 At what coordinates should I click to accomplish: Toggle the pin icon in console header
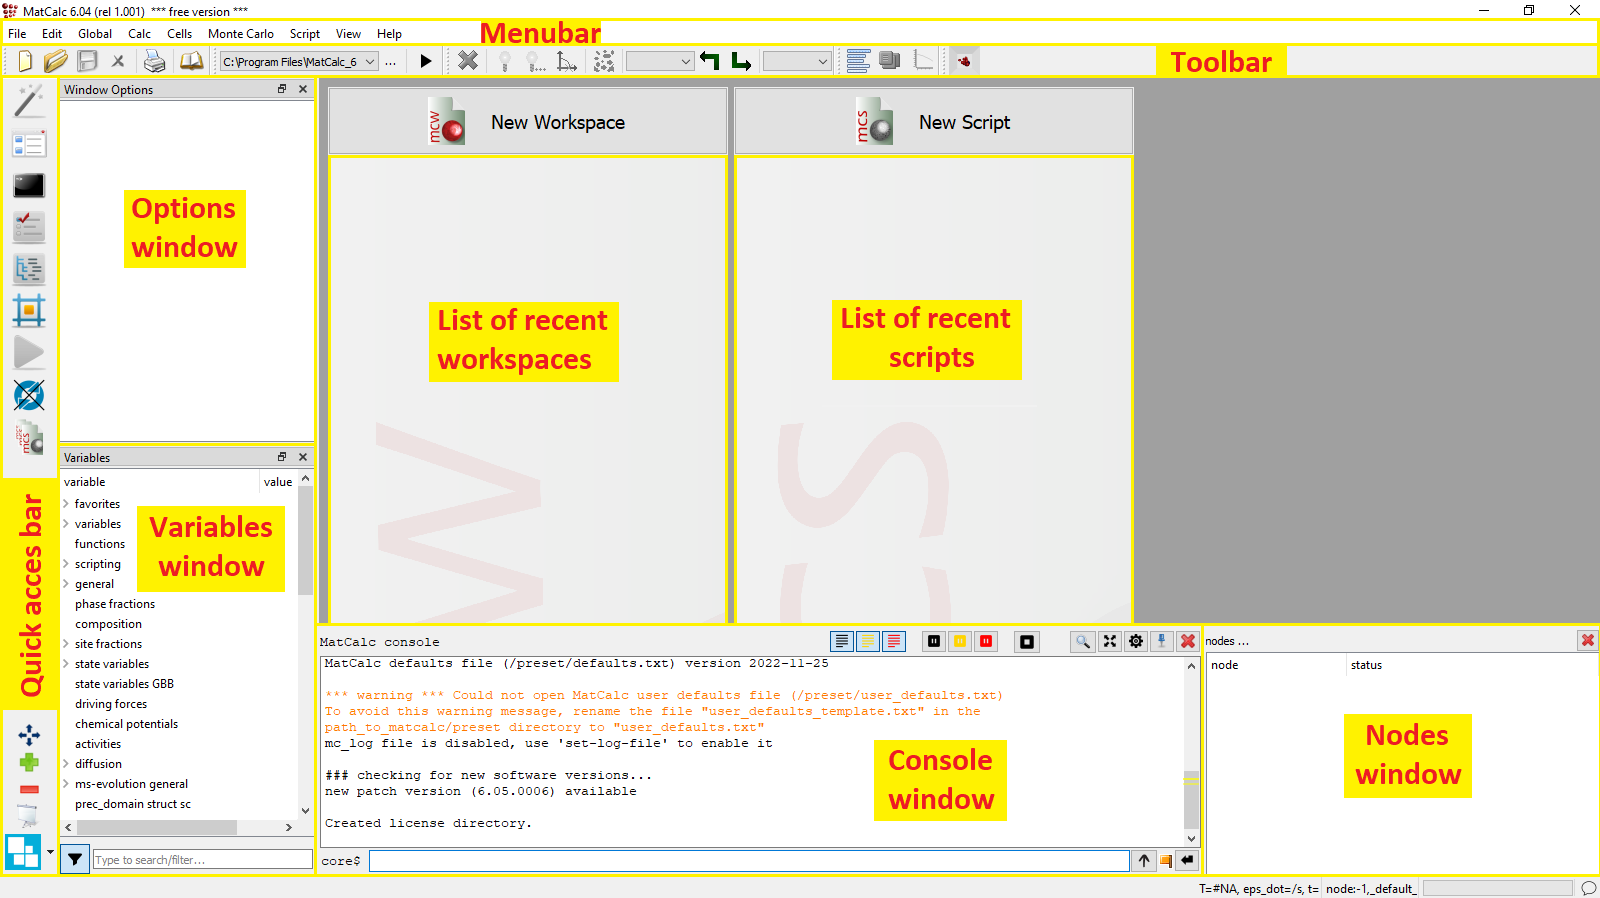1161,642
